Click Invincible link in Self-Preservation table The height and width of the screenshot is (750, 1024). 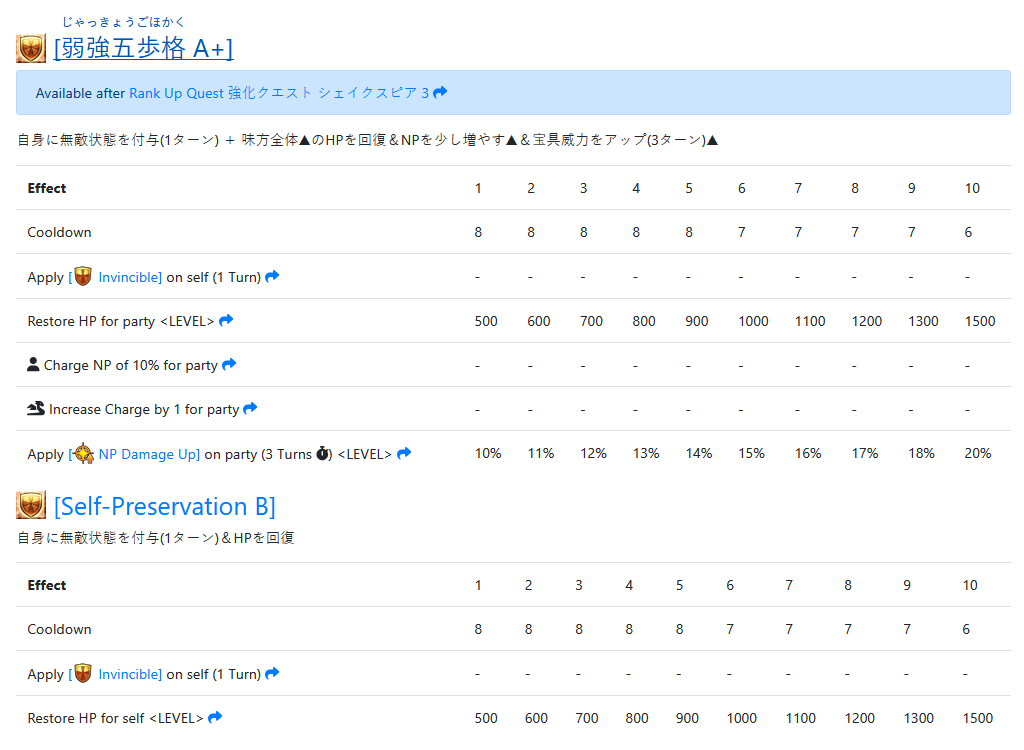pyautogui.click(x=130, y=674)
